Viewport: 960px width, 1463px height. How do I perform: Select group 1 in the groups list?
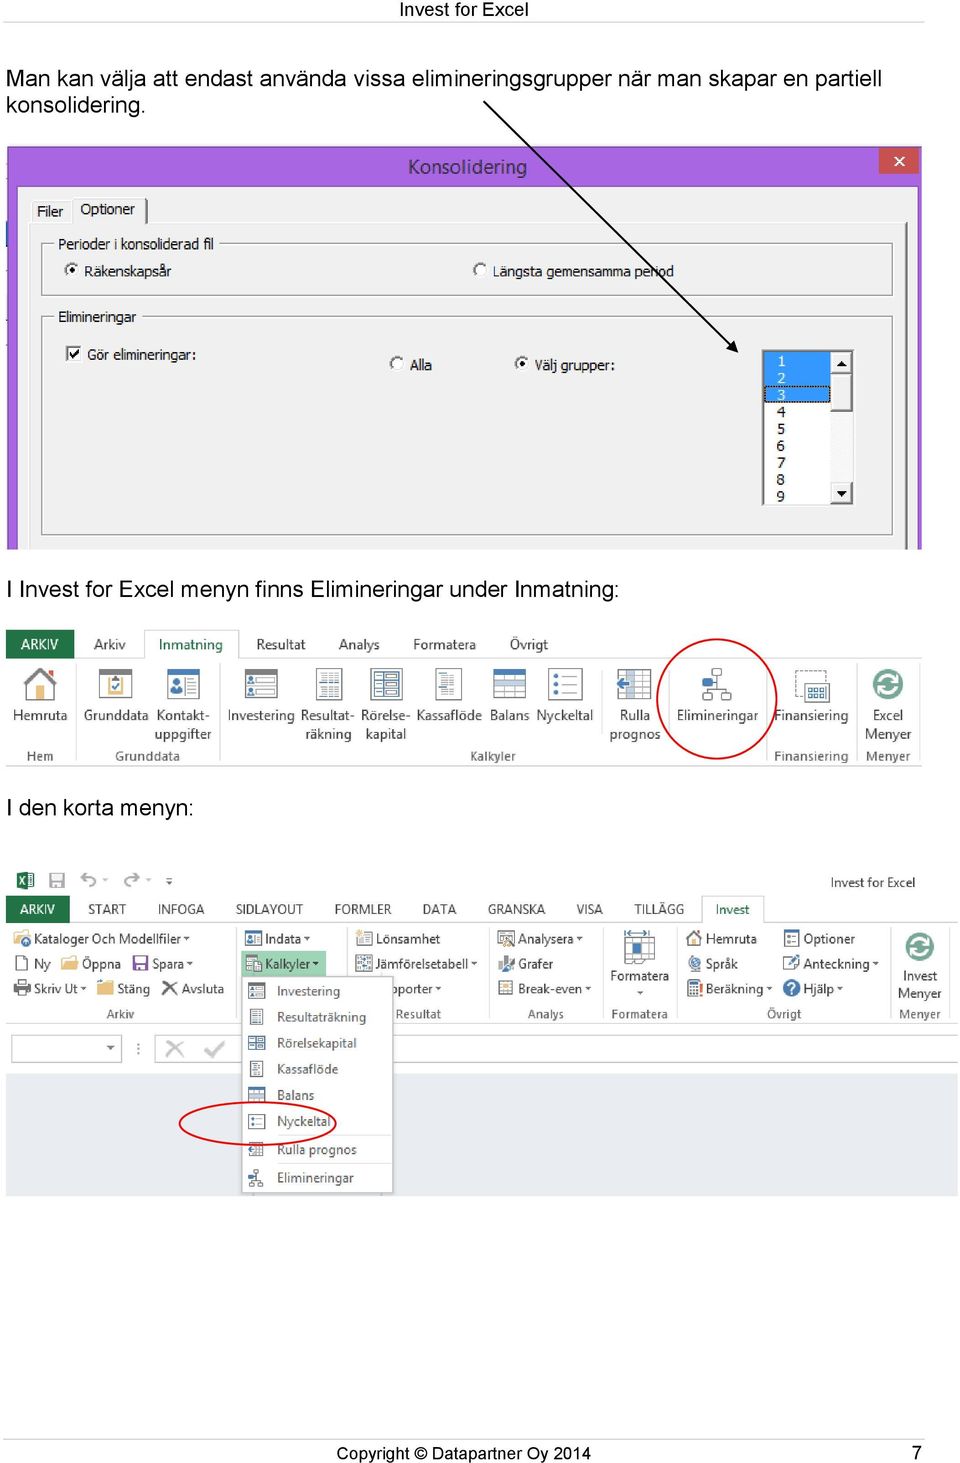pyautogui.click(x=796, y=361)
